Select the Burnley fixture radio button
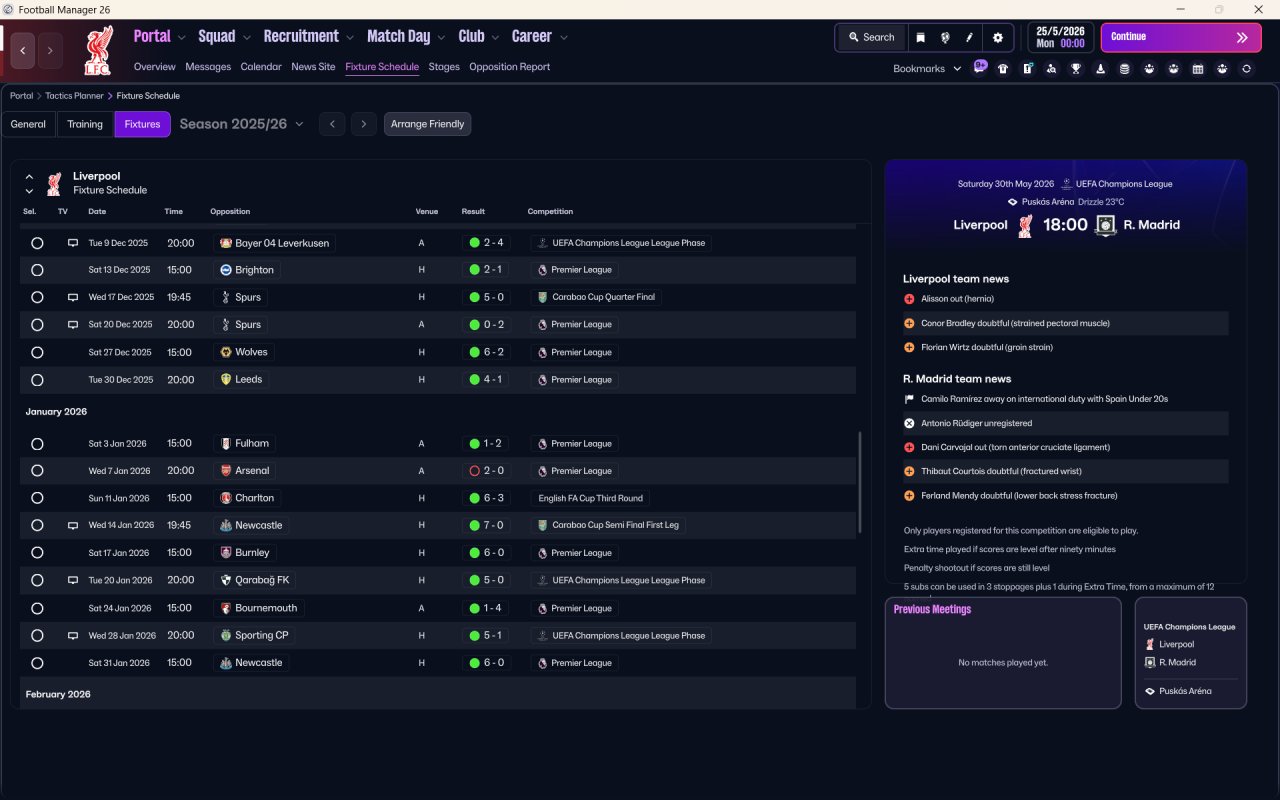Screen dimensions: 1280x800 click(x=37, y=553)
